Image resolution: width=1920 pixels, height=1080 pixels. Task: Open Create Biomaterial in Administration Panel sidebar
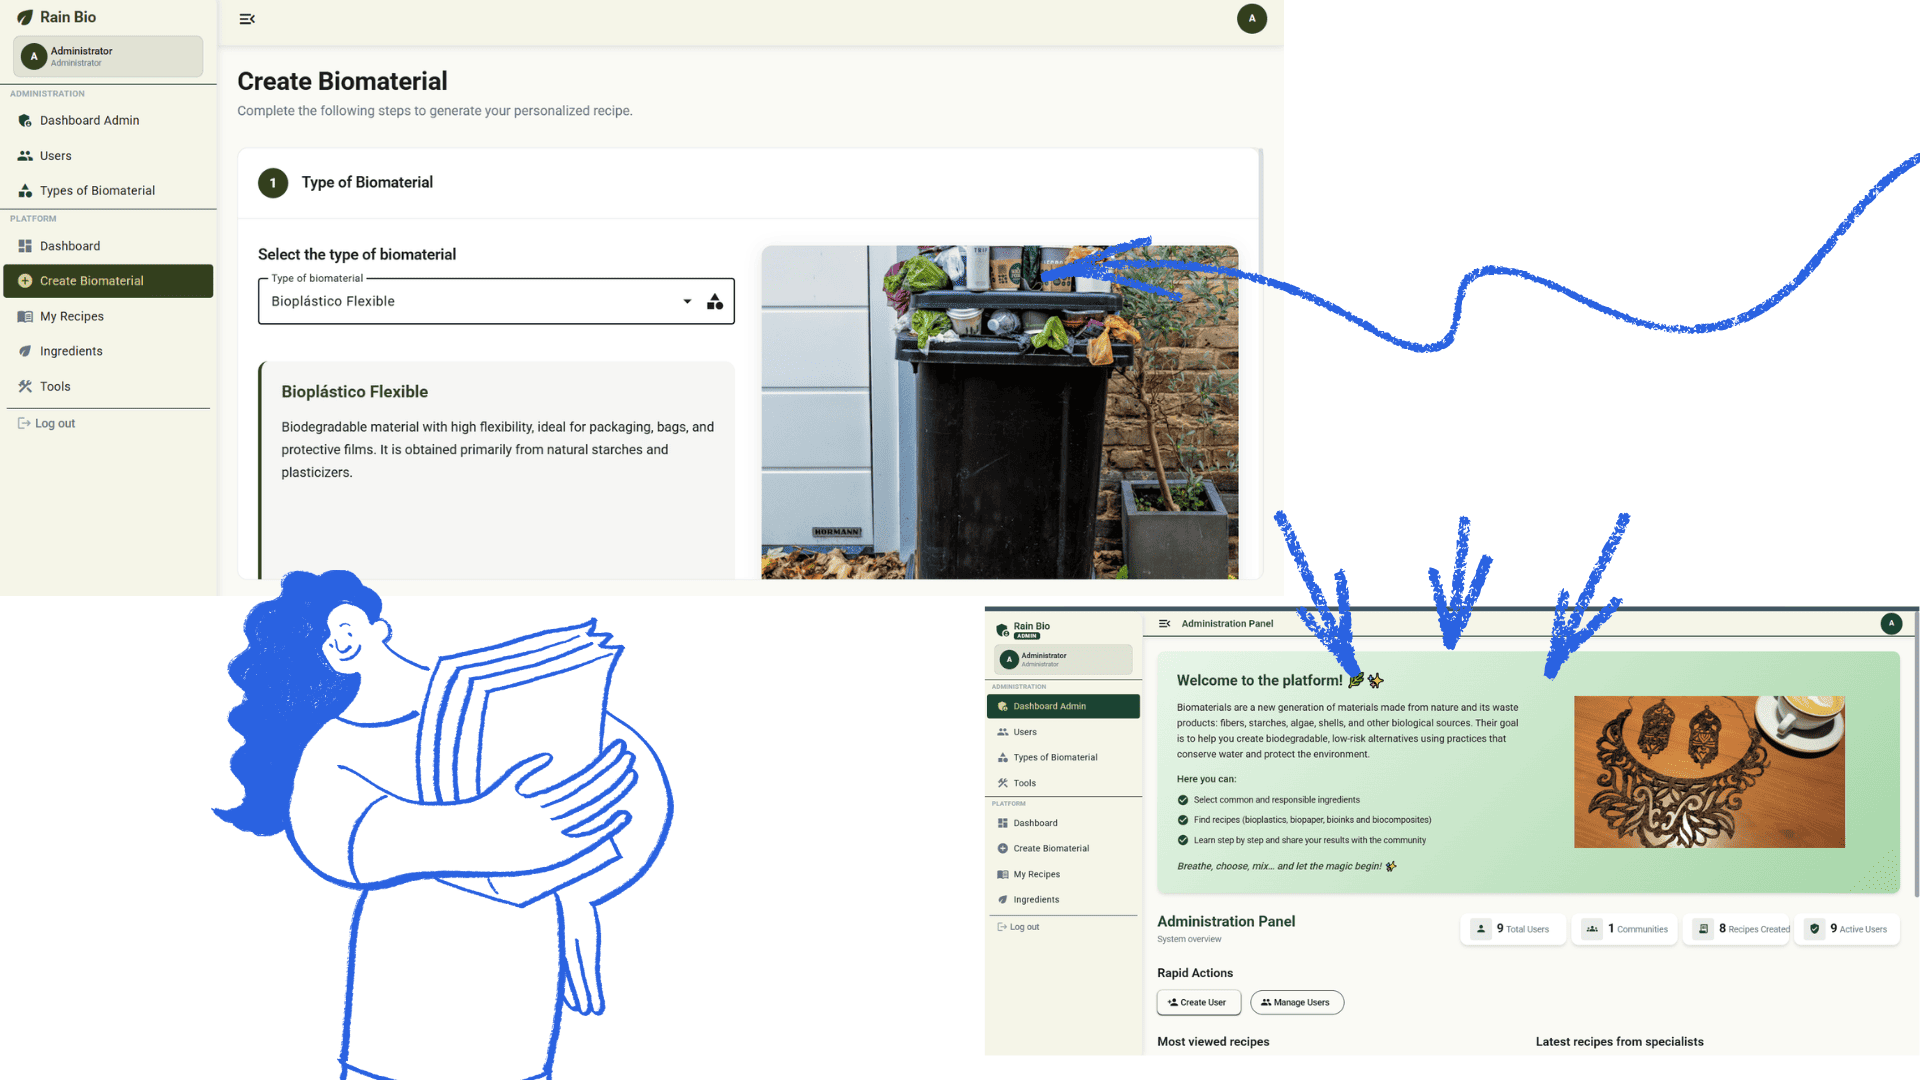(x=1063, y=849)
